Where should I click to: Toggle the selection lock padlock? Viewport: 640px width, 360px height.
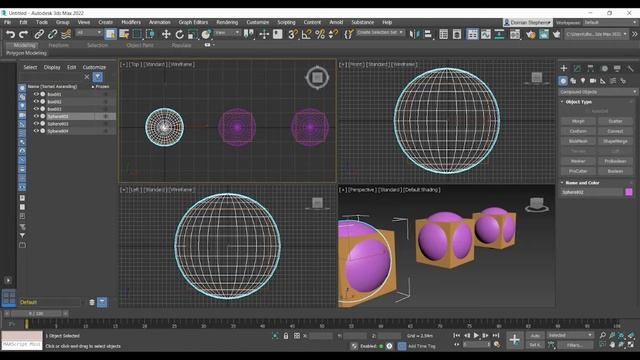(286, 336)
